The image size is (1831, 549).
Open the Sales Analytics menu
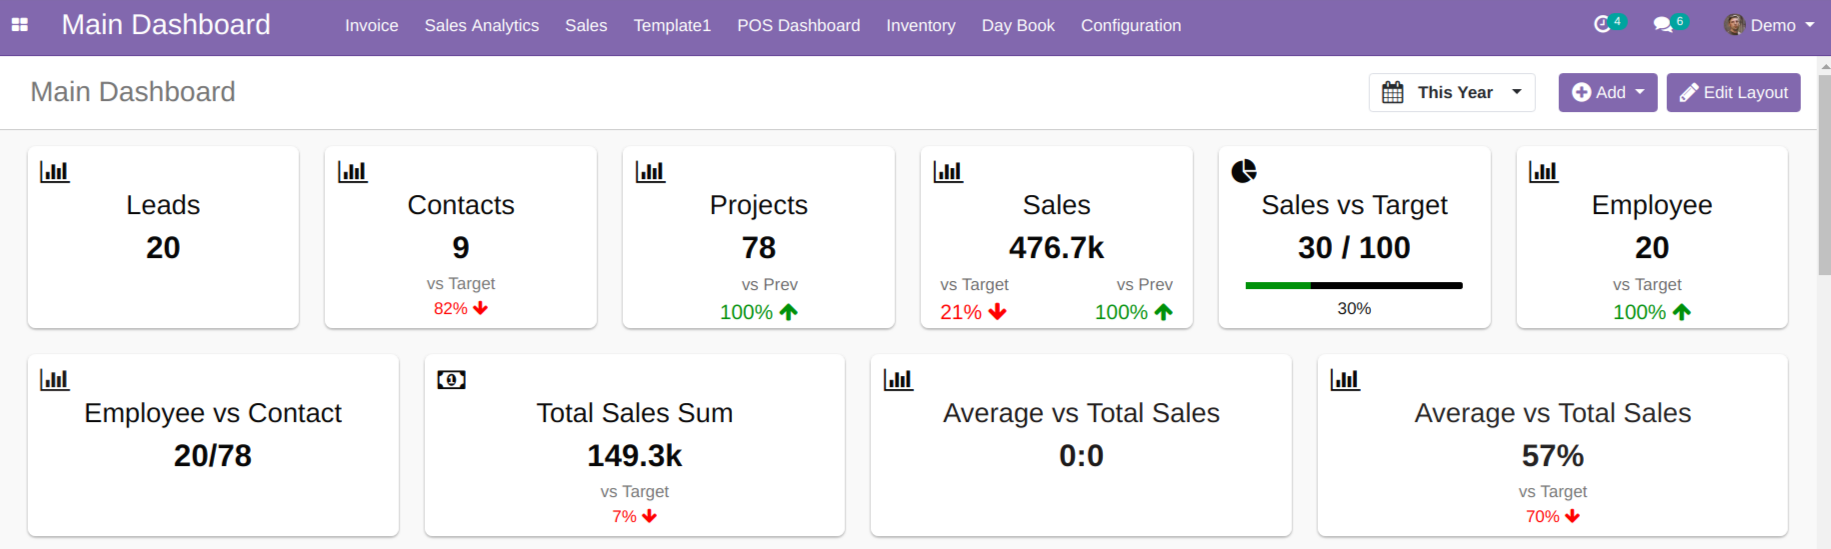coord(481,25)
